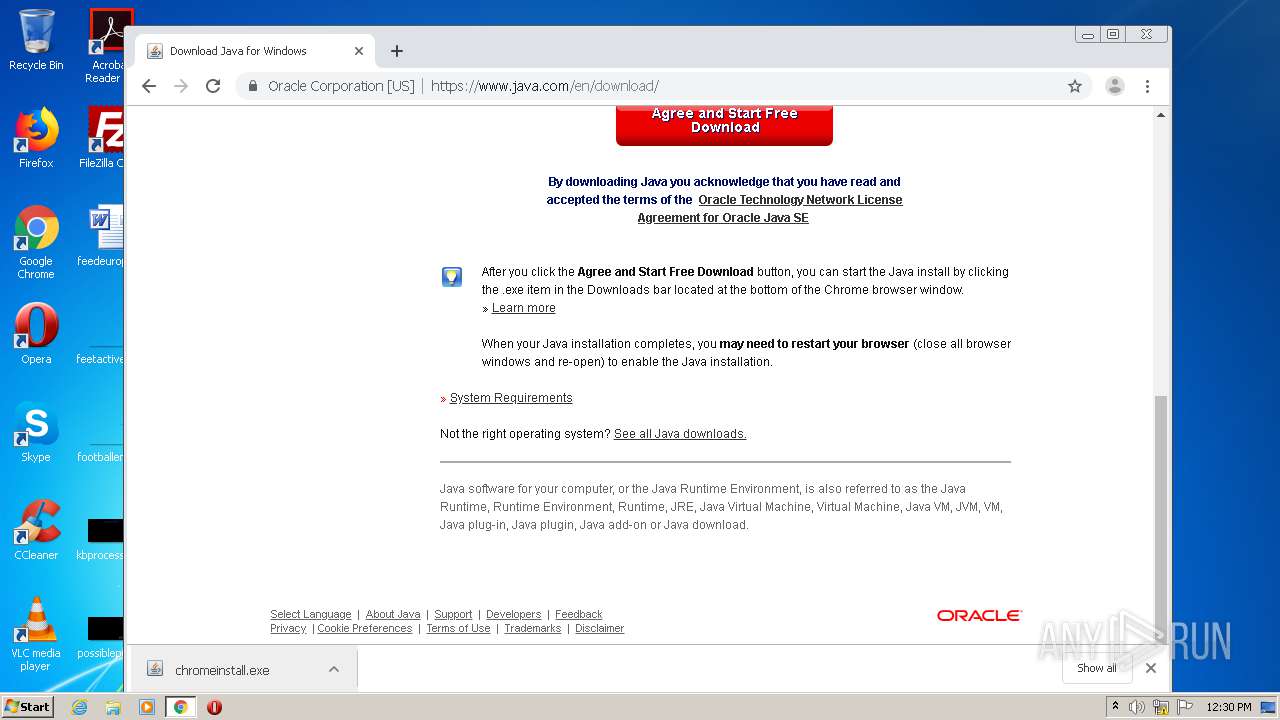
Task: Open Terms of Use footer link
Action: pyautogui.click(x=458, y=628)
